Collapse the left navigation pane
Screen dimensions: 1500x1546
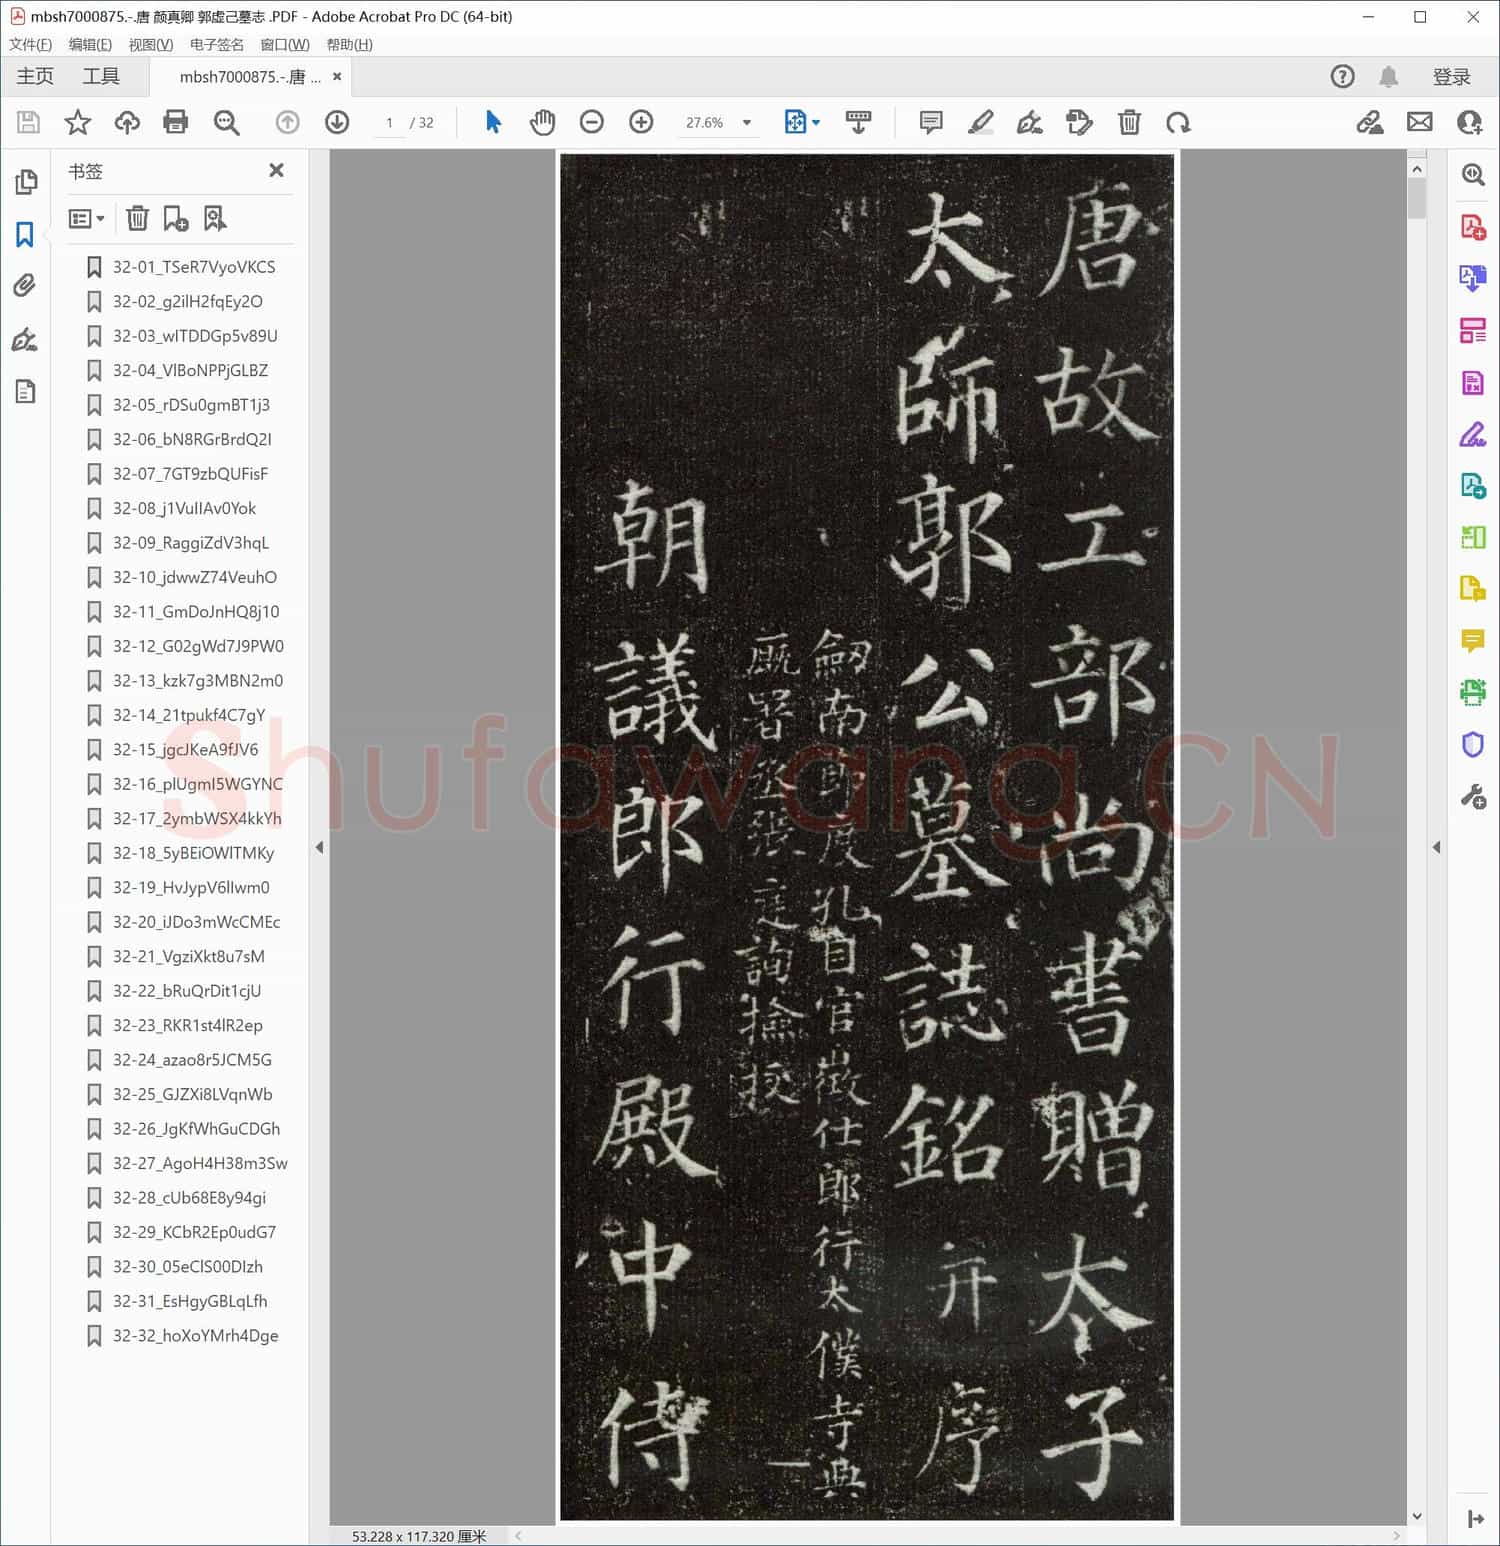[x=320, y=847]
